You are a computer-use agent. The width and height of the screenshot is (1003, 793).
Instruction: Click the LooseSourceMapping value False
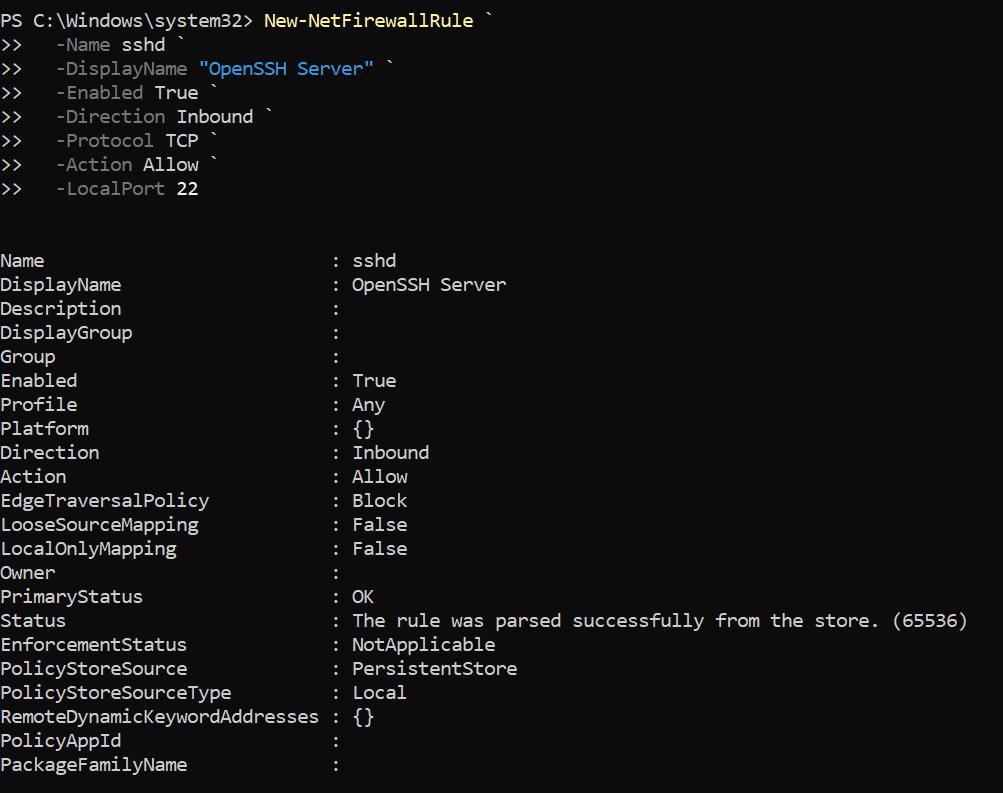pyautogui.click(x=380, y=525)
